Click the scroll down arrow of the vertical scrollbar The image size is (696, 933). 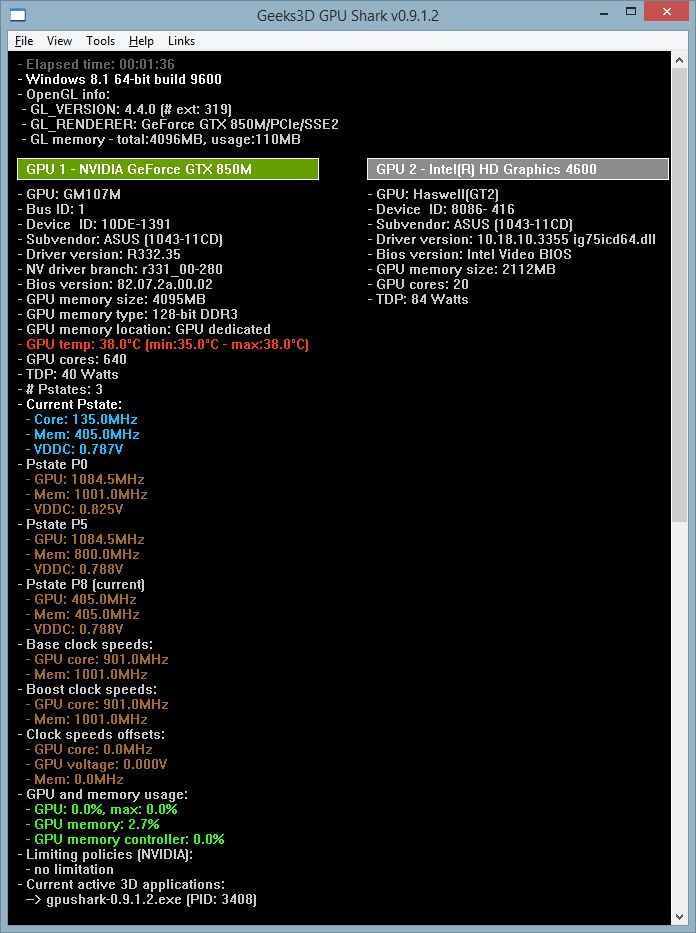pos(680,917)
